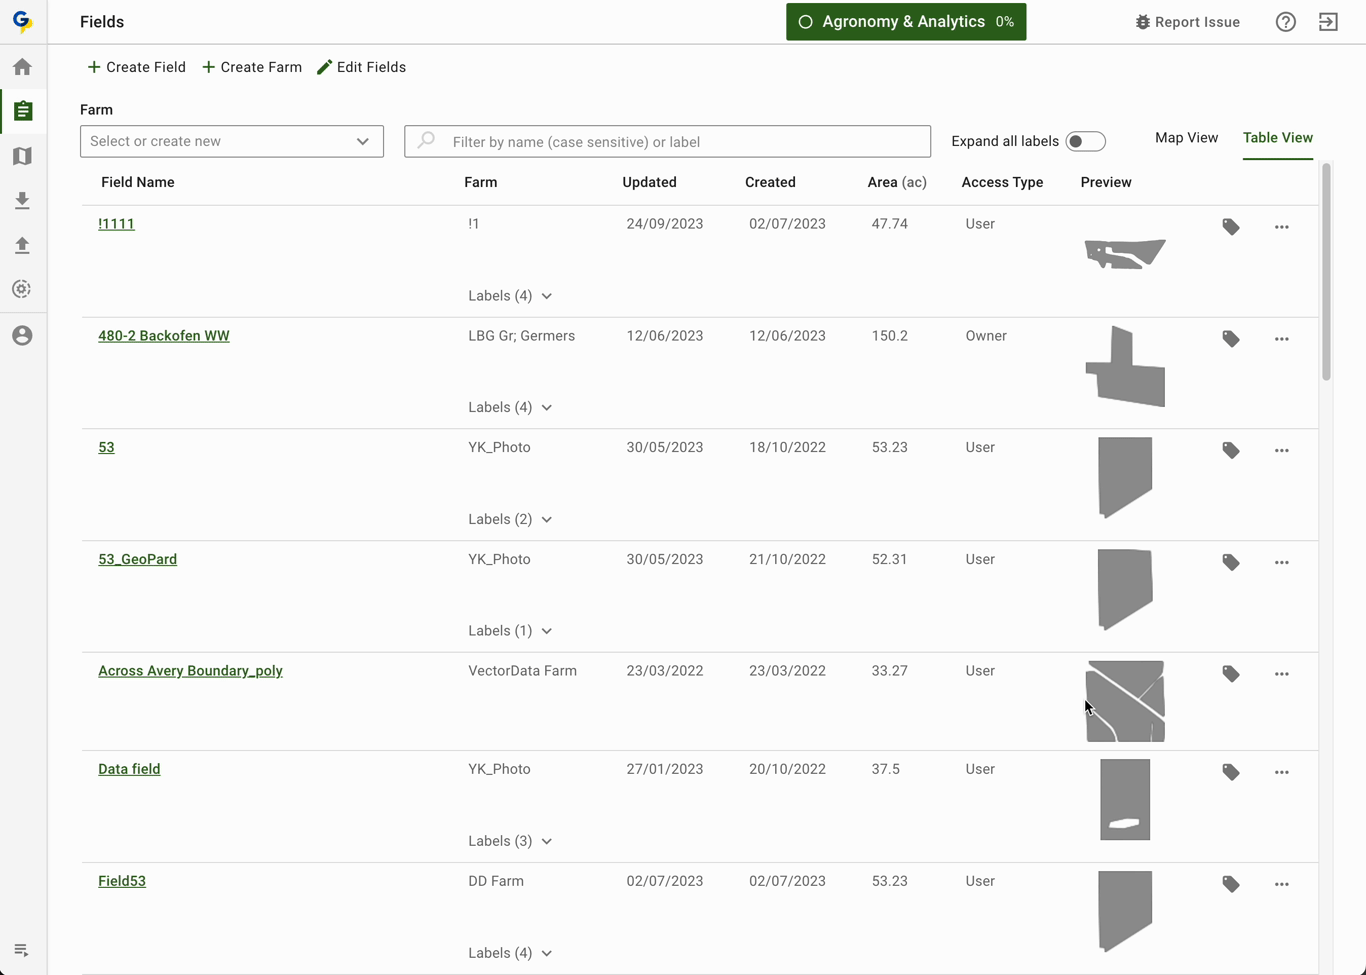Open the map icon in the sidebar
Image resolution: width=1366 pixels, height=975 pixels.
[22, 156]
